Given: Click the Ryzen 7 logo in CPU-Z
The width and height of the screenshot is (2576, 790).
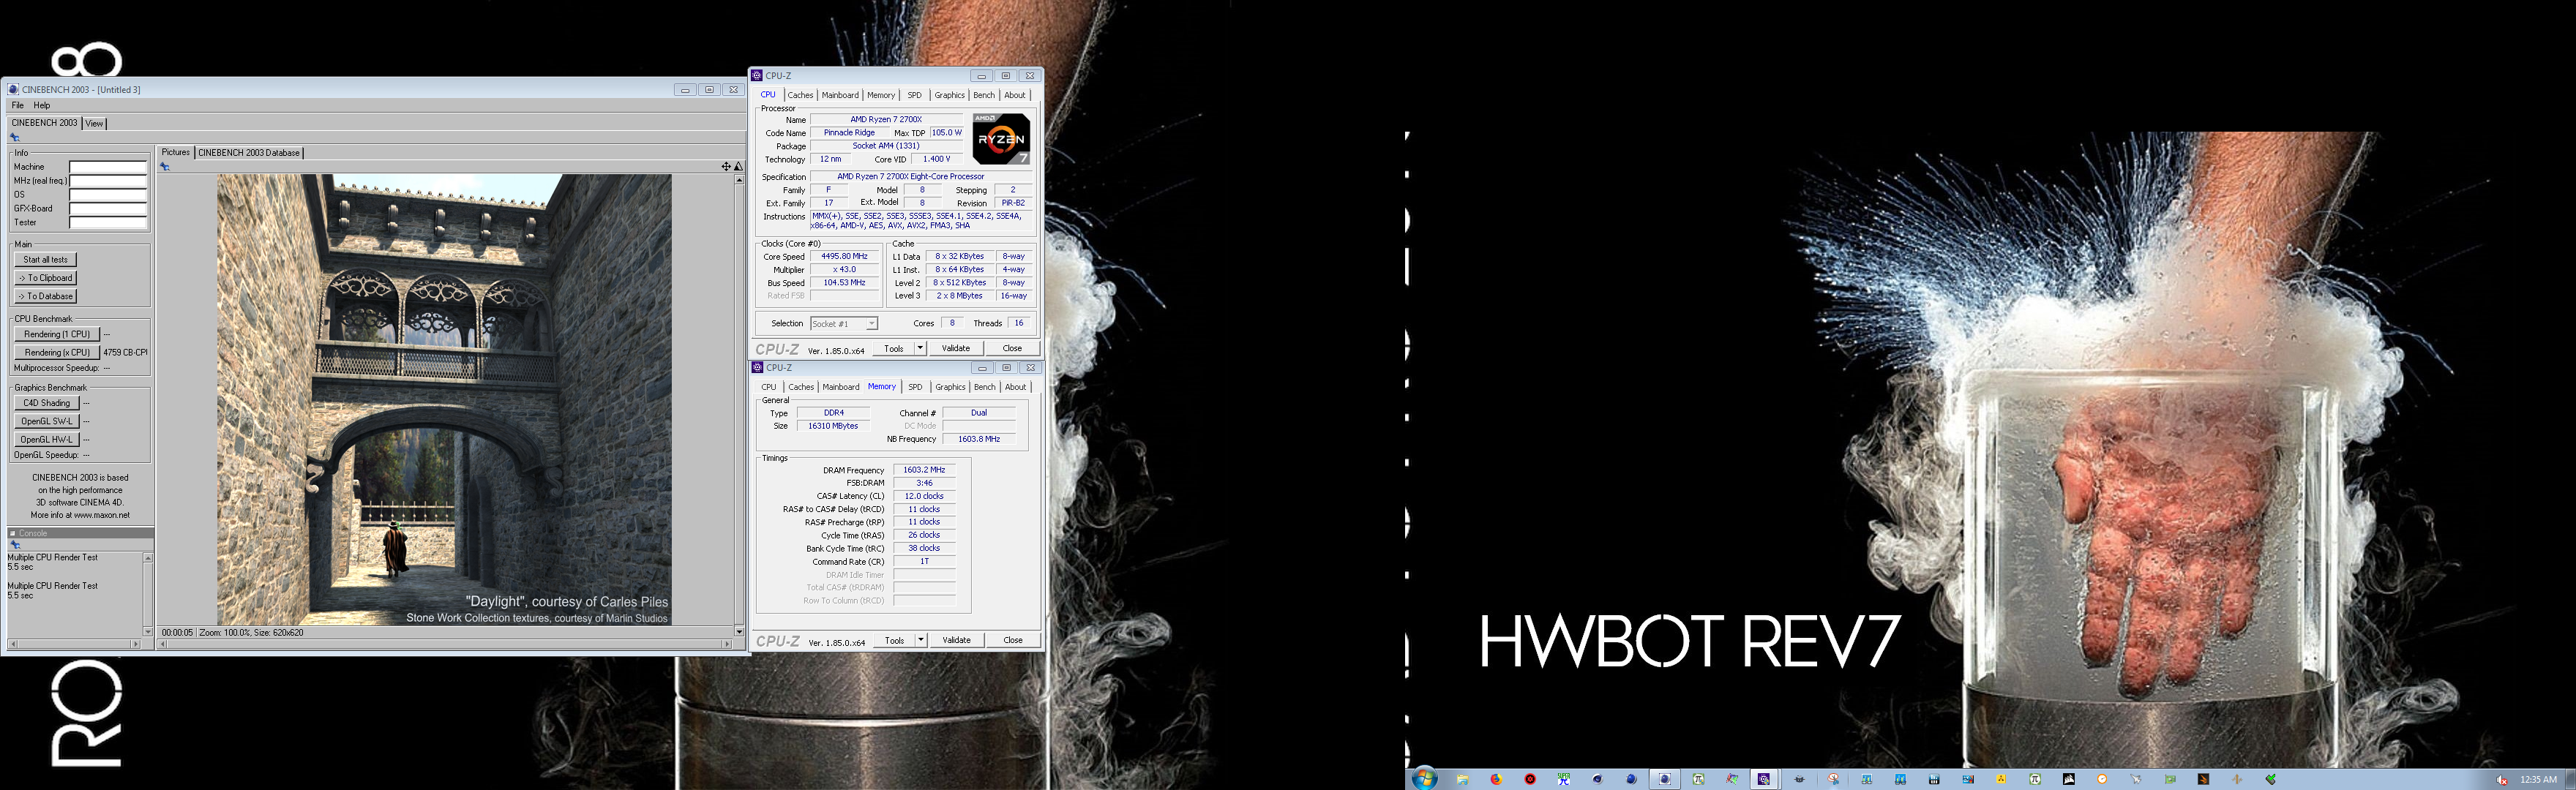Looking at the screenshot, I should 1001,139.
